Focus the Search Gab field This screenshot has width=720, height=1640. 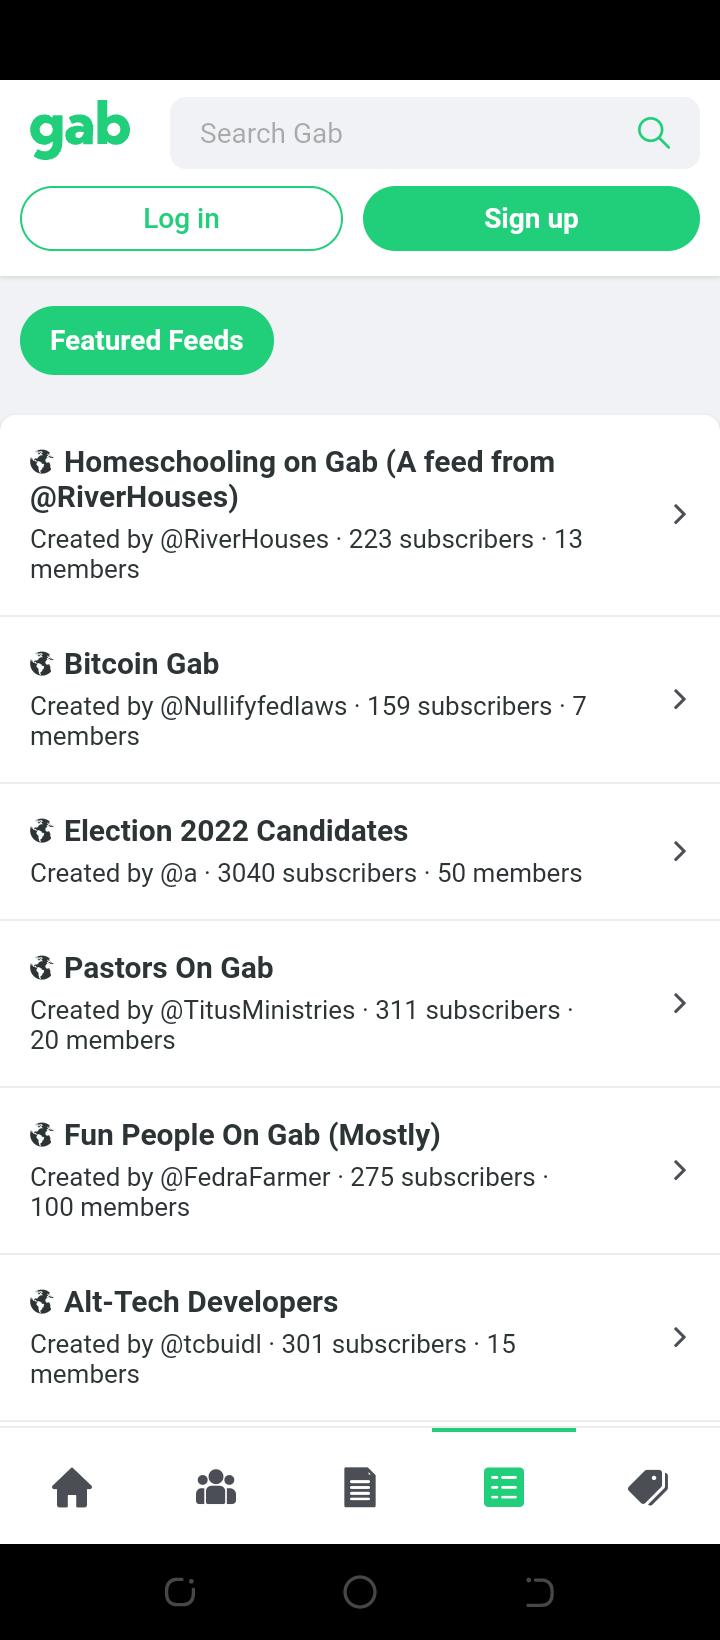(x=435, y=133)
